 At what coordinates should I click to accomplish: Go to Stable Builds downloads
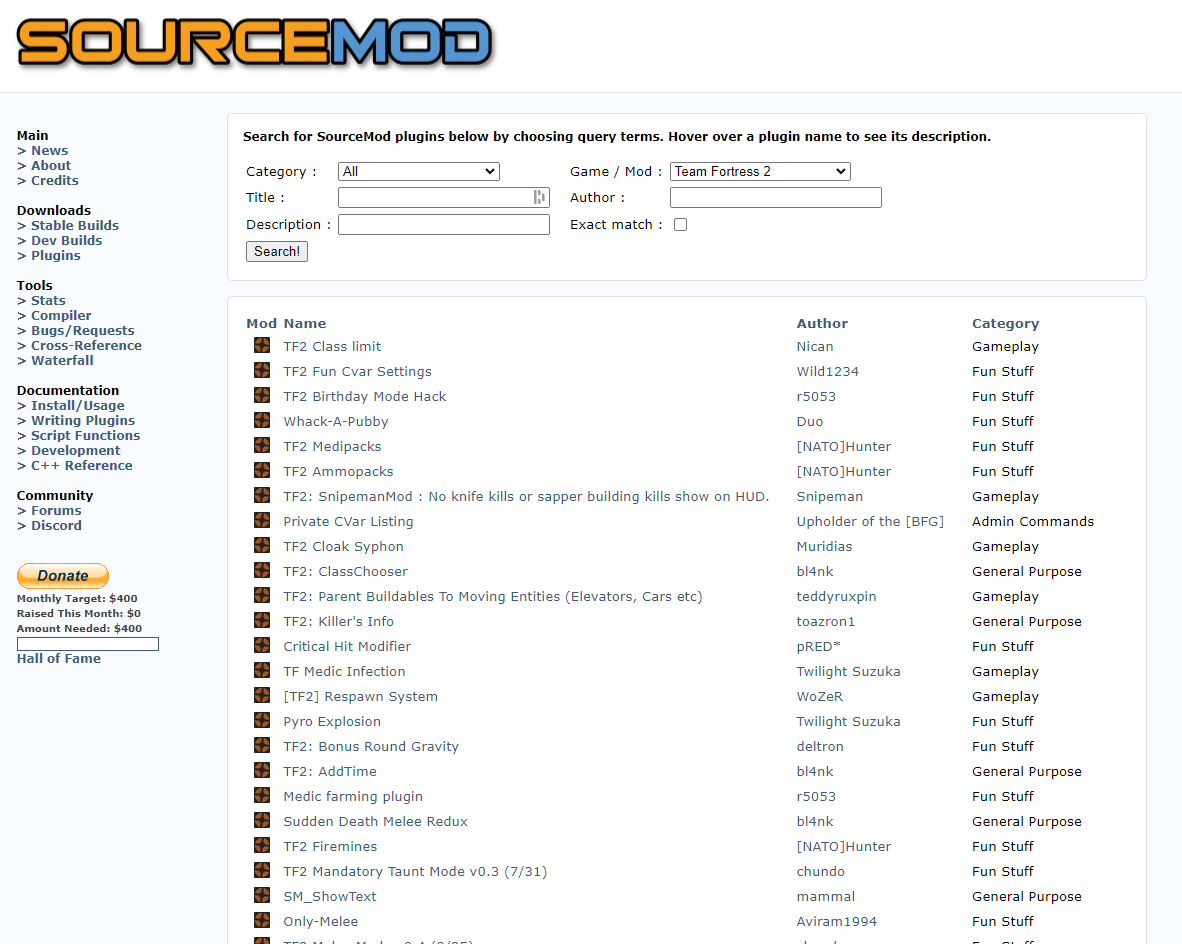pos(75,225)
